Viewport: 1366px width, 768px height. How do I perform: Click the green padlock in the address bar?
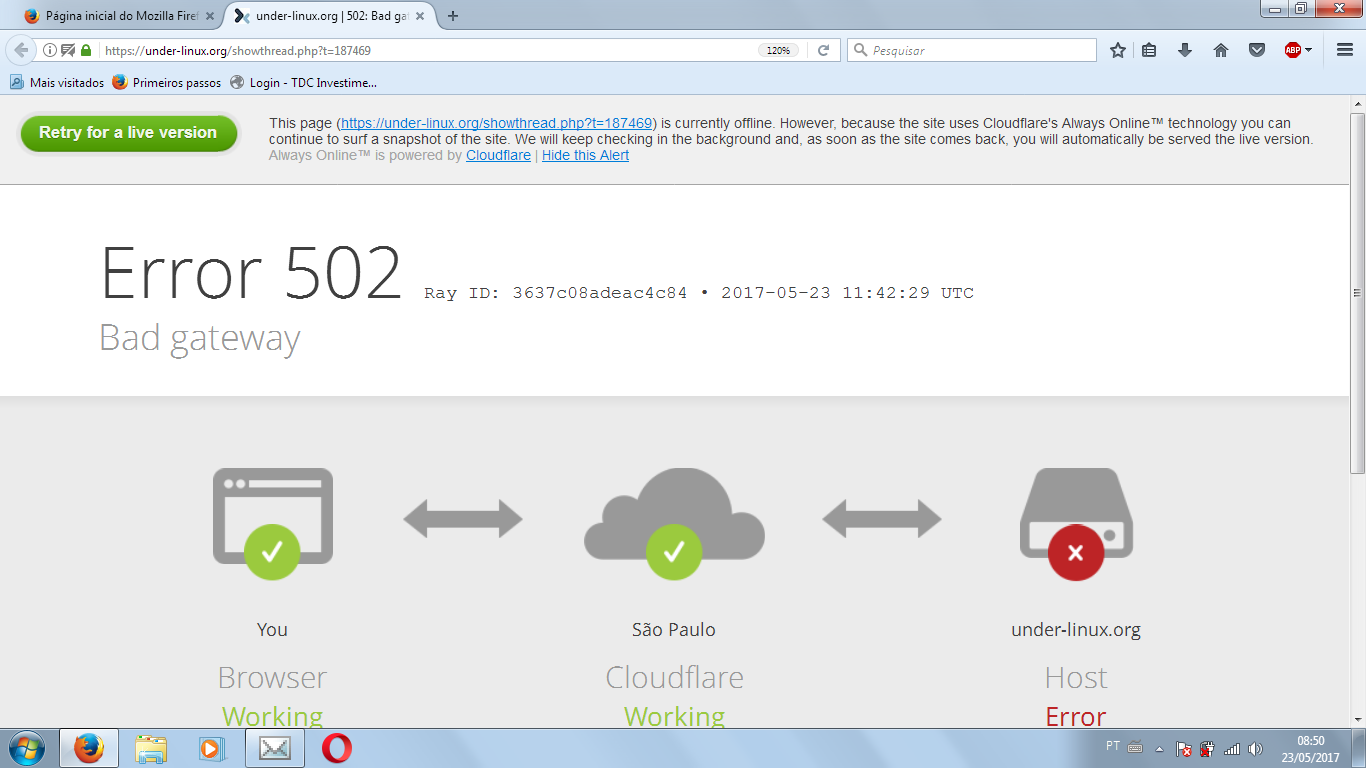[x=86, y=50]
